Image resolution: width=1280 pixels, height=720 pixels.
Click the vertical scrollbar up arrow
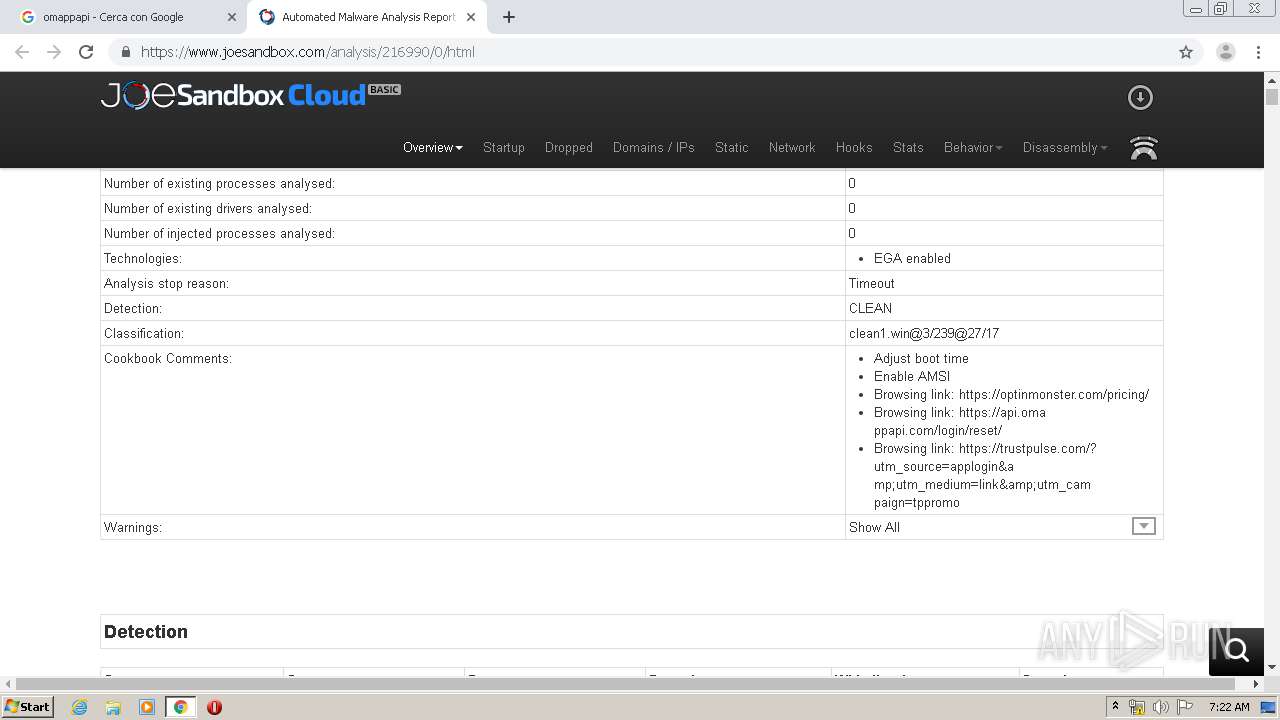[x=1272, y=80]
